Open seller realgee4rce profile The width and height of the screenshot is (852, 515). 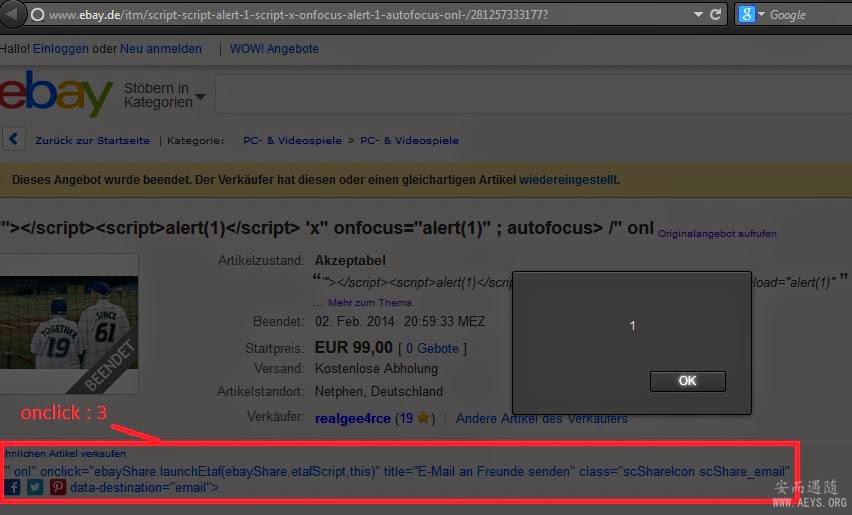(353, 418)
